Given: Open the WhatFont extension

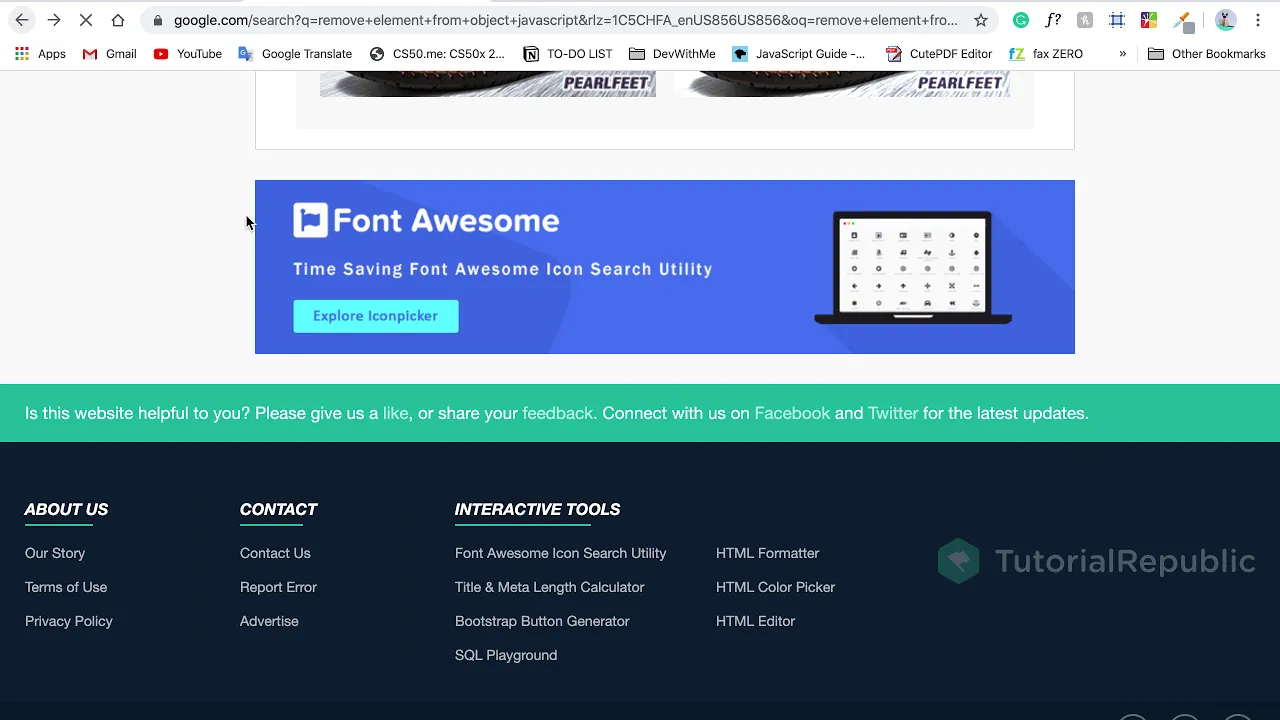Looking at the screenshot, I should [x=1052, y=20].
